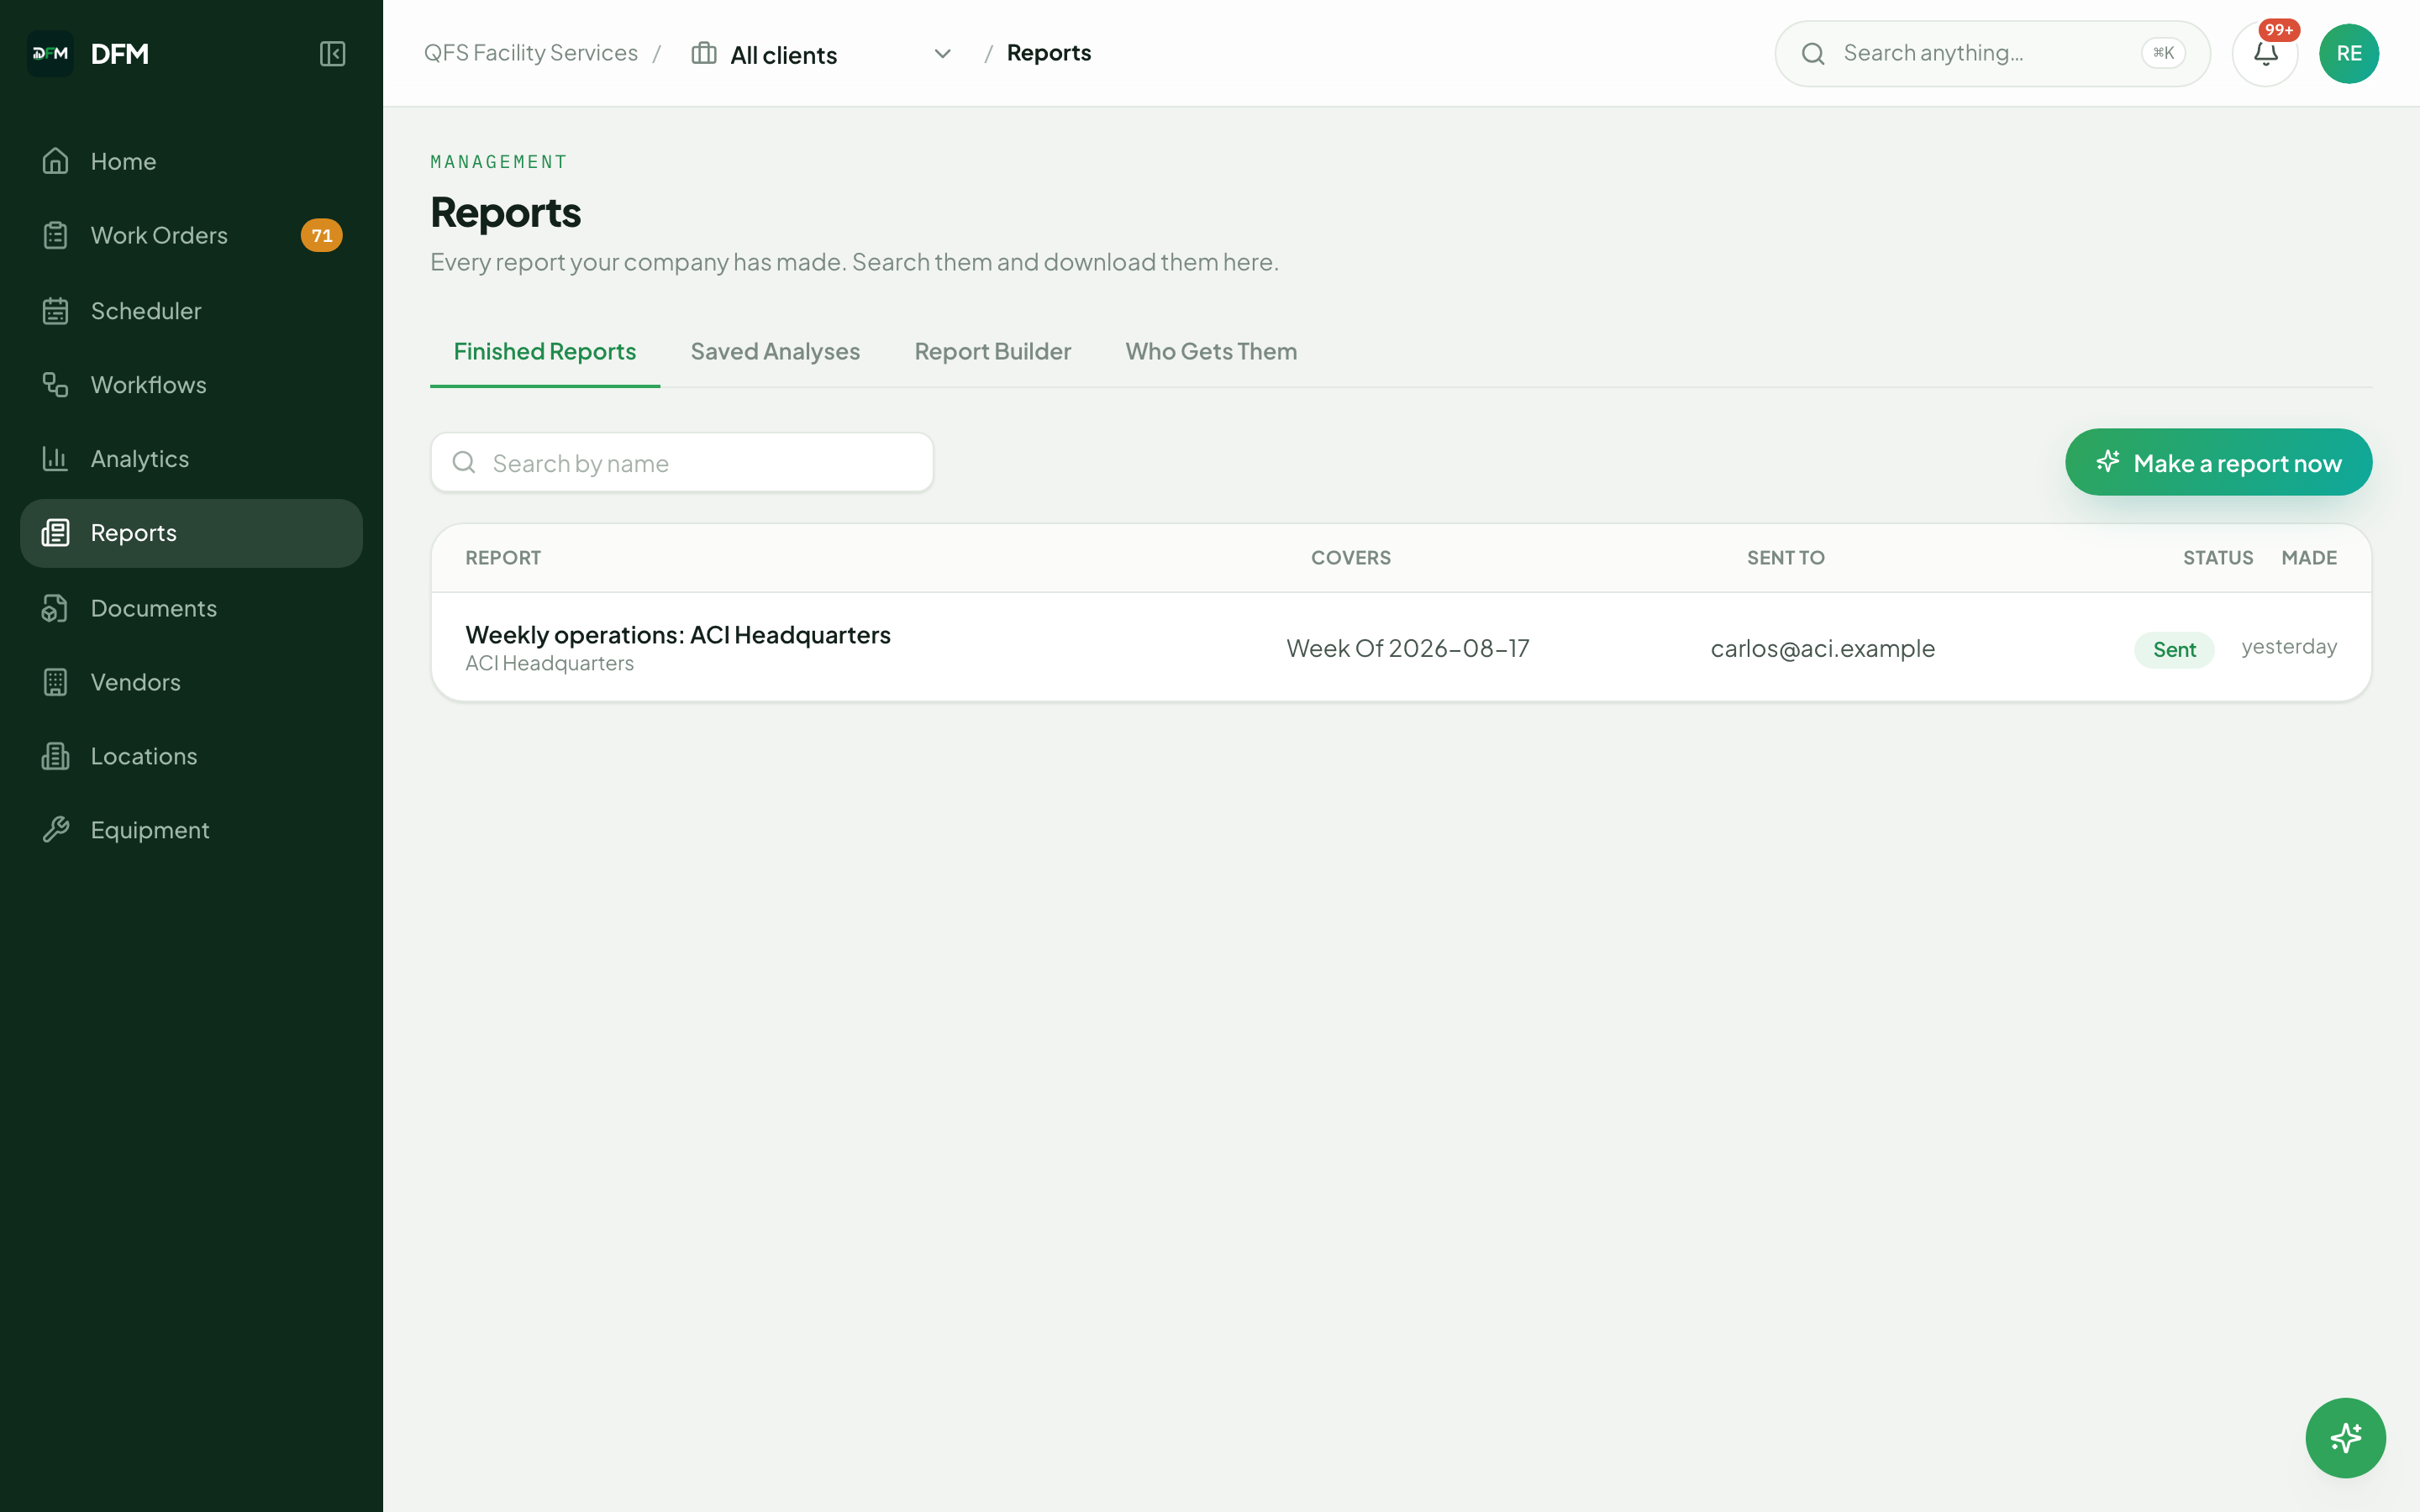Focus the Search anything field

coord(1992,53)
